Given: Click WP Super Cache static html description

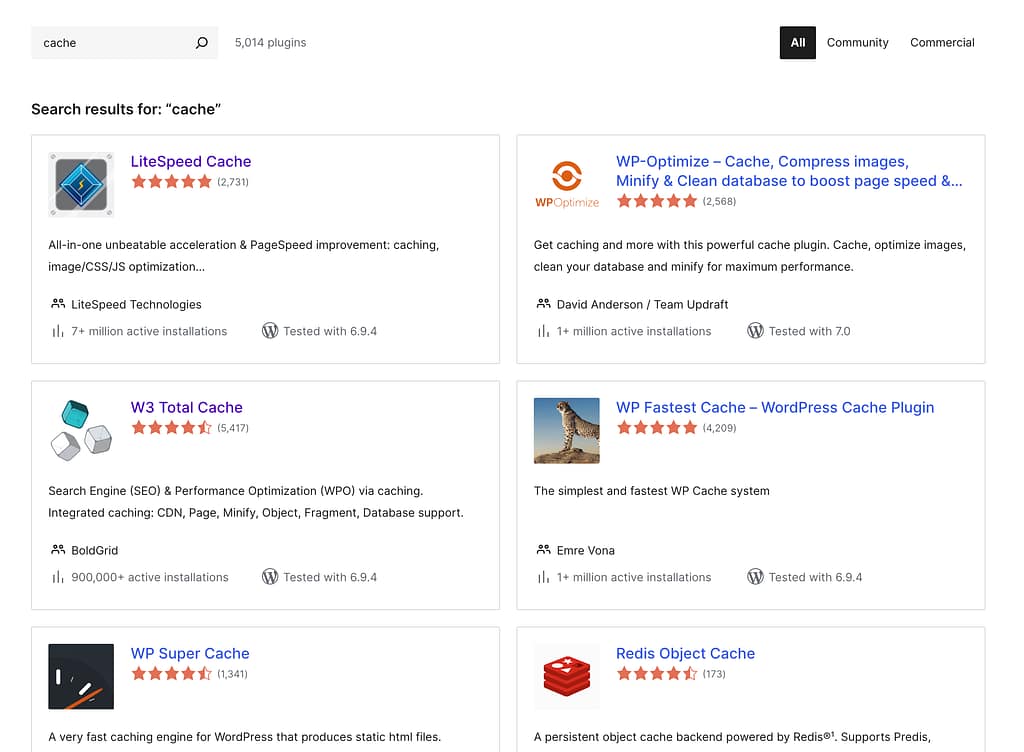Looking at the screenshot, I should point(244,737).
